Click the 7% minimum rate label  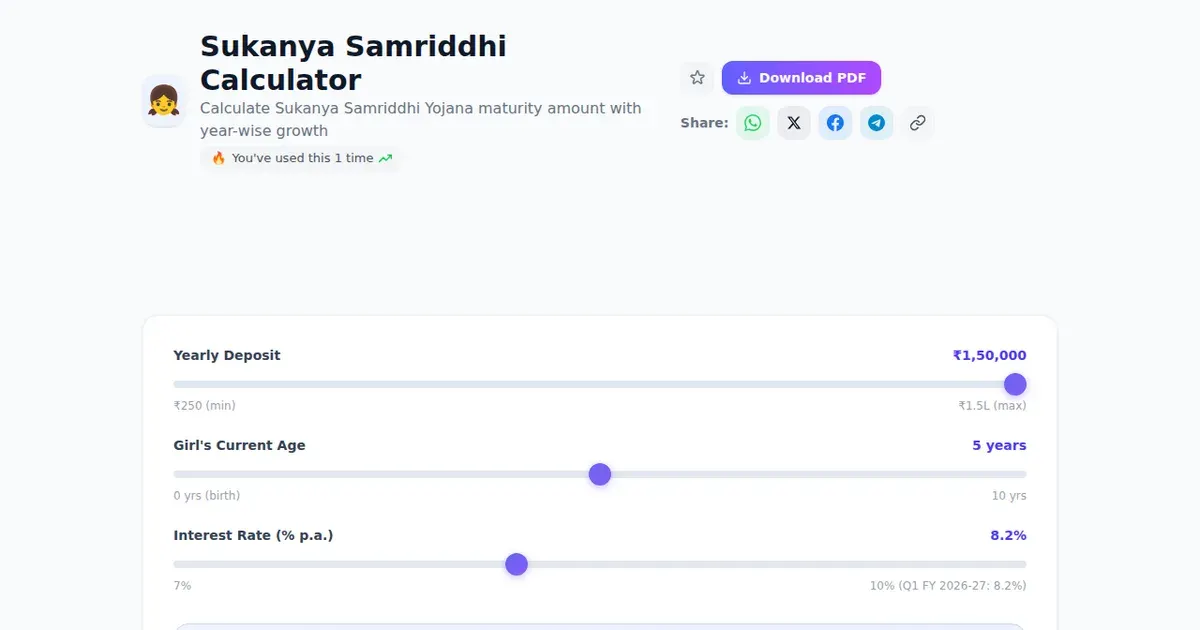pyautogui.click(x=182, y=586)
